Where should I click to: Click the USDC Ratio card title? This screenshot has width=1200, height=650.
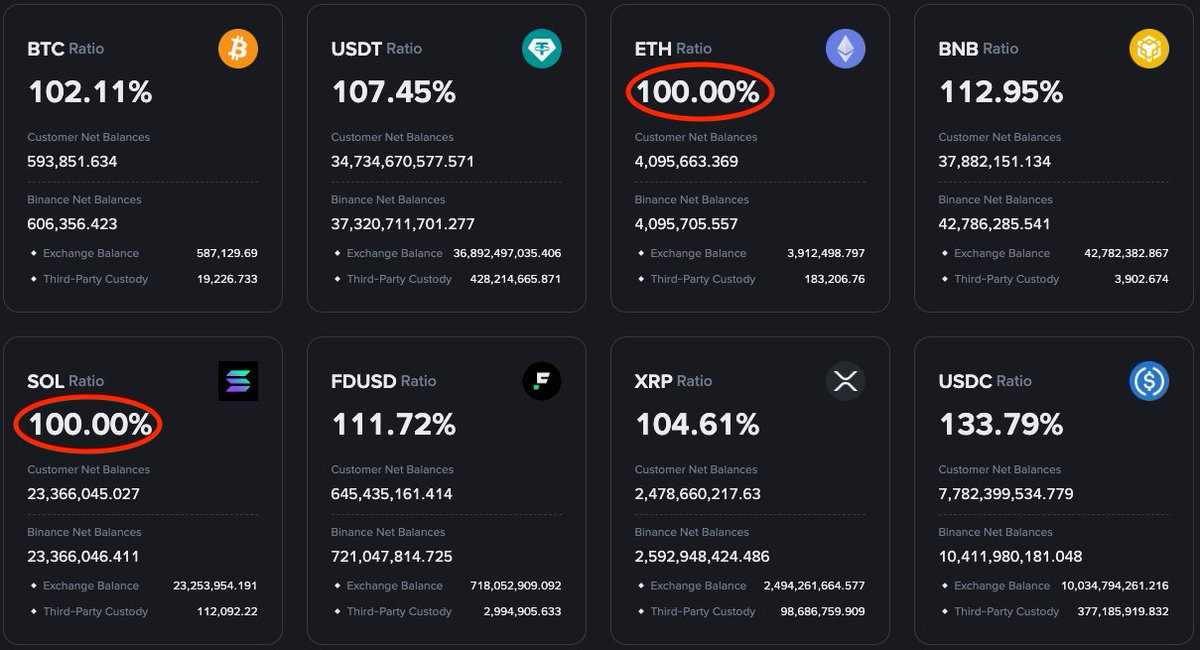[985, 381]
